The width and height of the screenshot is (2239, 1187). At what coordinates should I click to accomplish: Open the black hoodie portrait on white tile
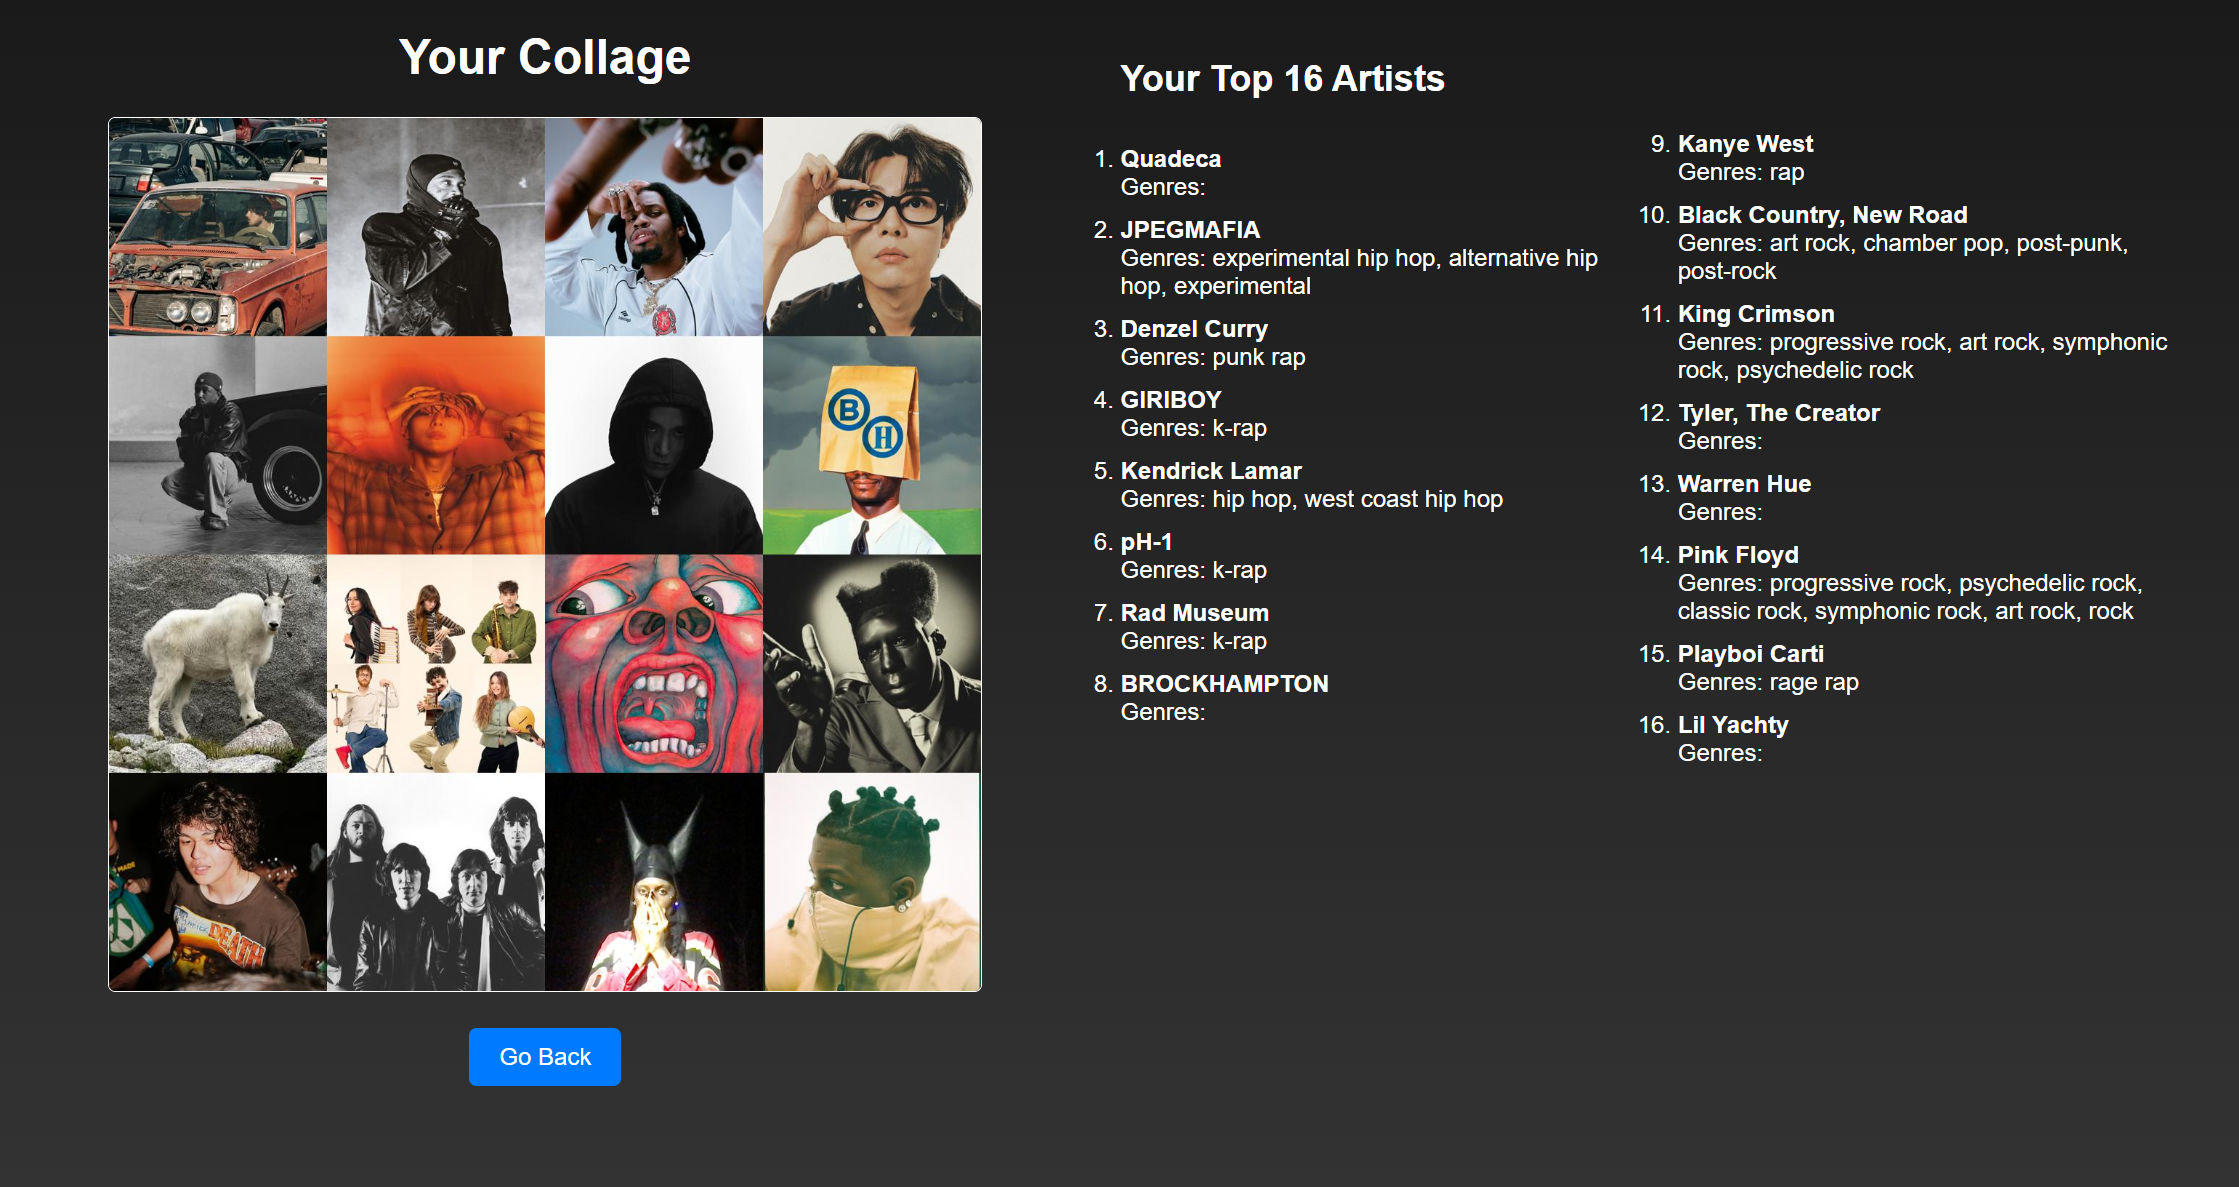(654, 445)
